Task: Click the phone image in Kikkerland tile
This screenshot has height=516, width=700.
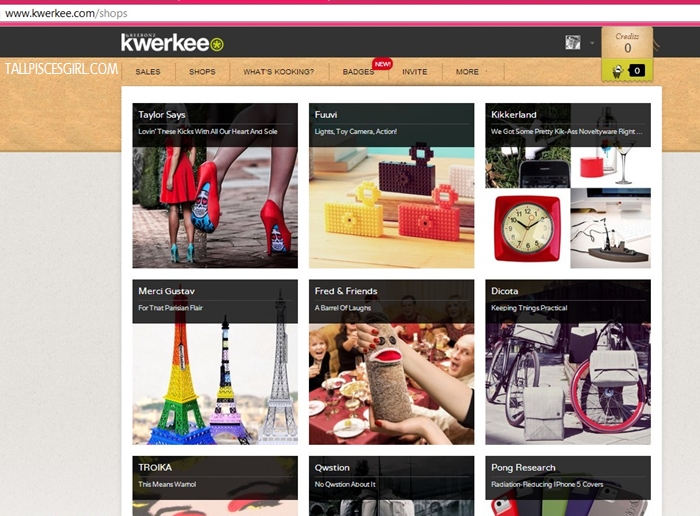Action: [x=528, y=167]
